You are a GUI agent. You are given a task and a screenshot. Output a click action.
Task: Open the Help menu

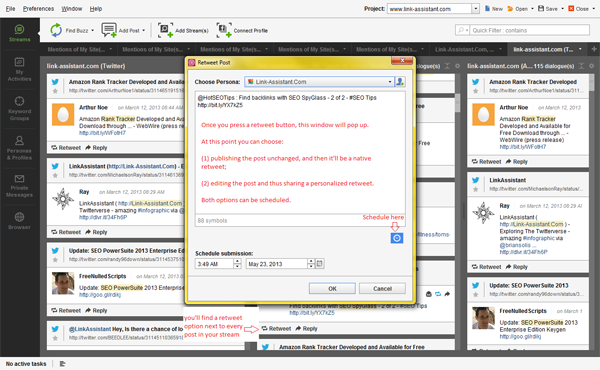pos(96,8)
